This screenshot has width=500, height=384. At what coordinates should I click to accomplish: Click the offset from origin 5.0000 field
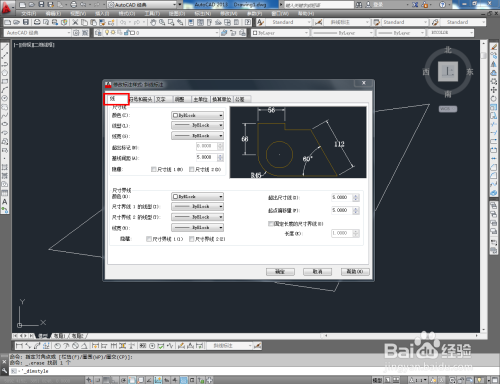point(342,210)
